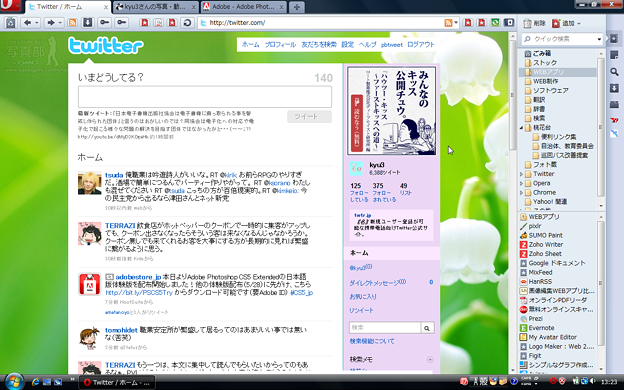Click the Twitter logo

coord(106,45)
